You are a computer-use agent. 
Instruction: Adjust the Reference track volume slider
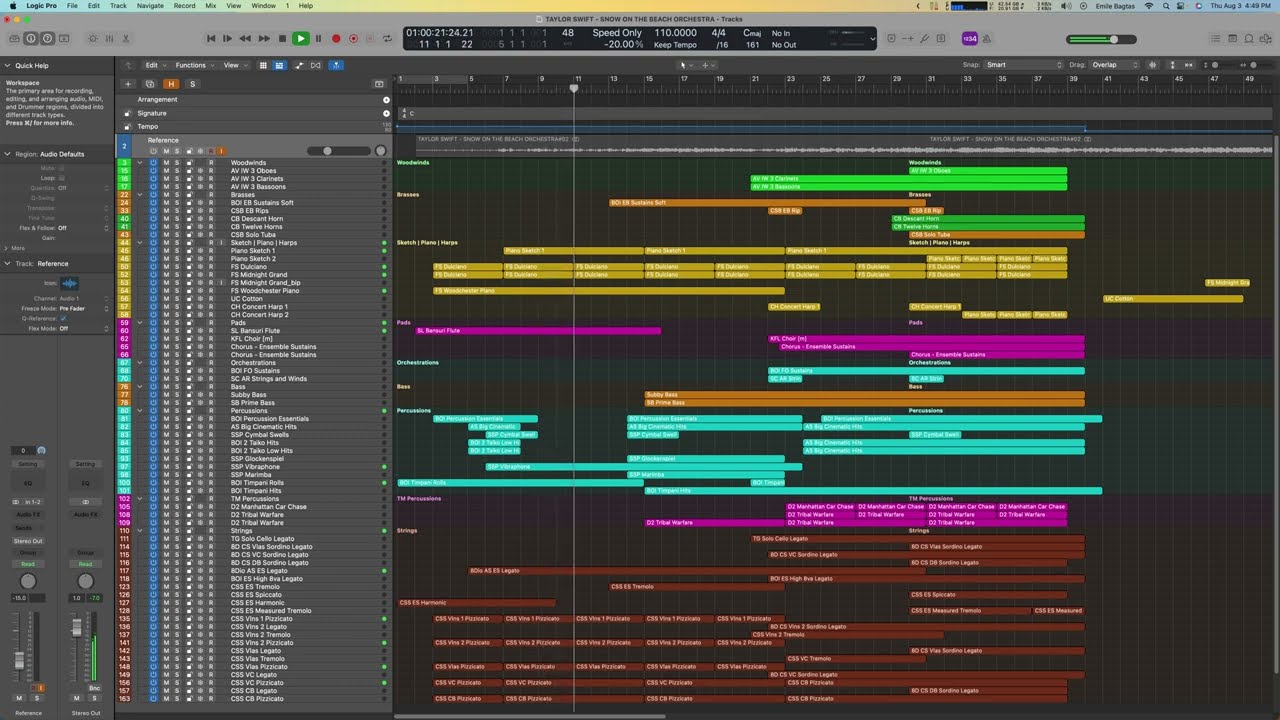326,151
